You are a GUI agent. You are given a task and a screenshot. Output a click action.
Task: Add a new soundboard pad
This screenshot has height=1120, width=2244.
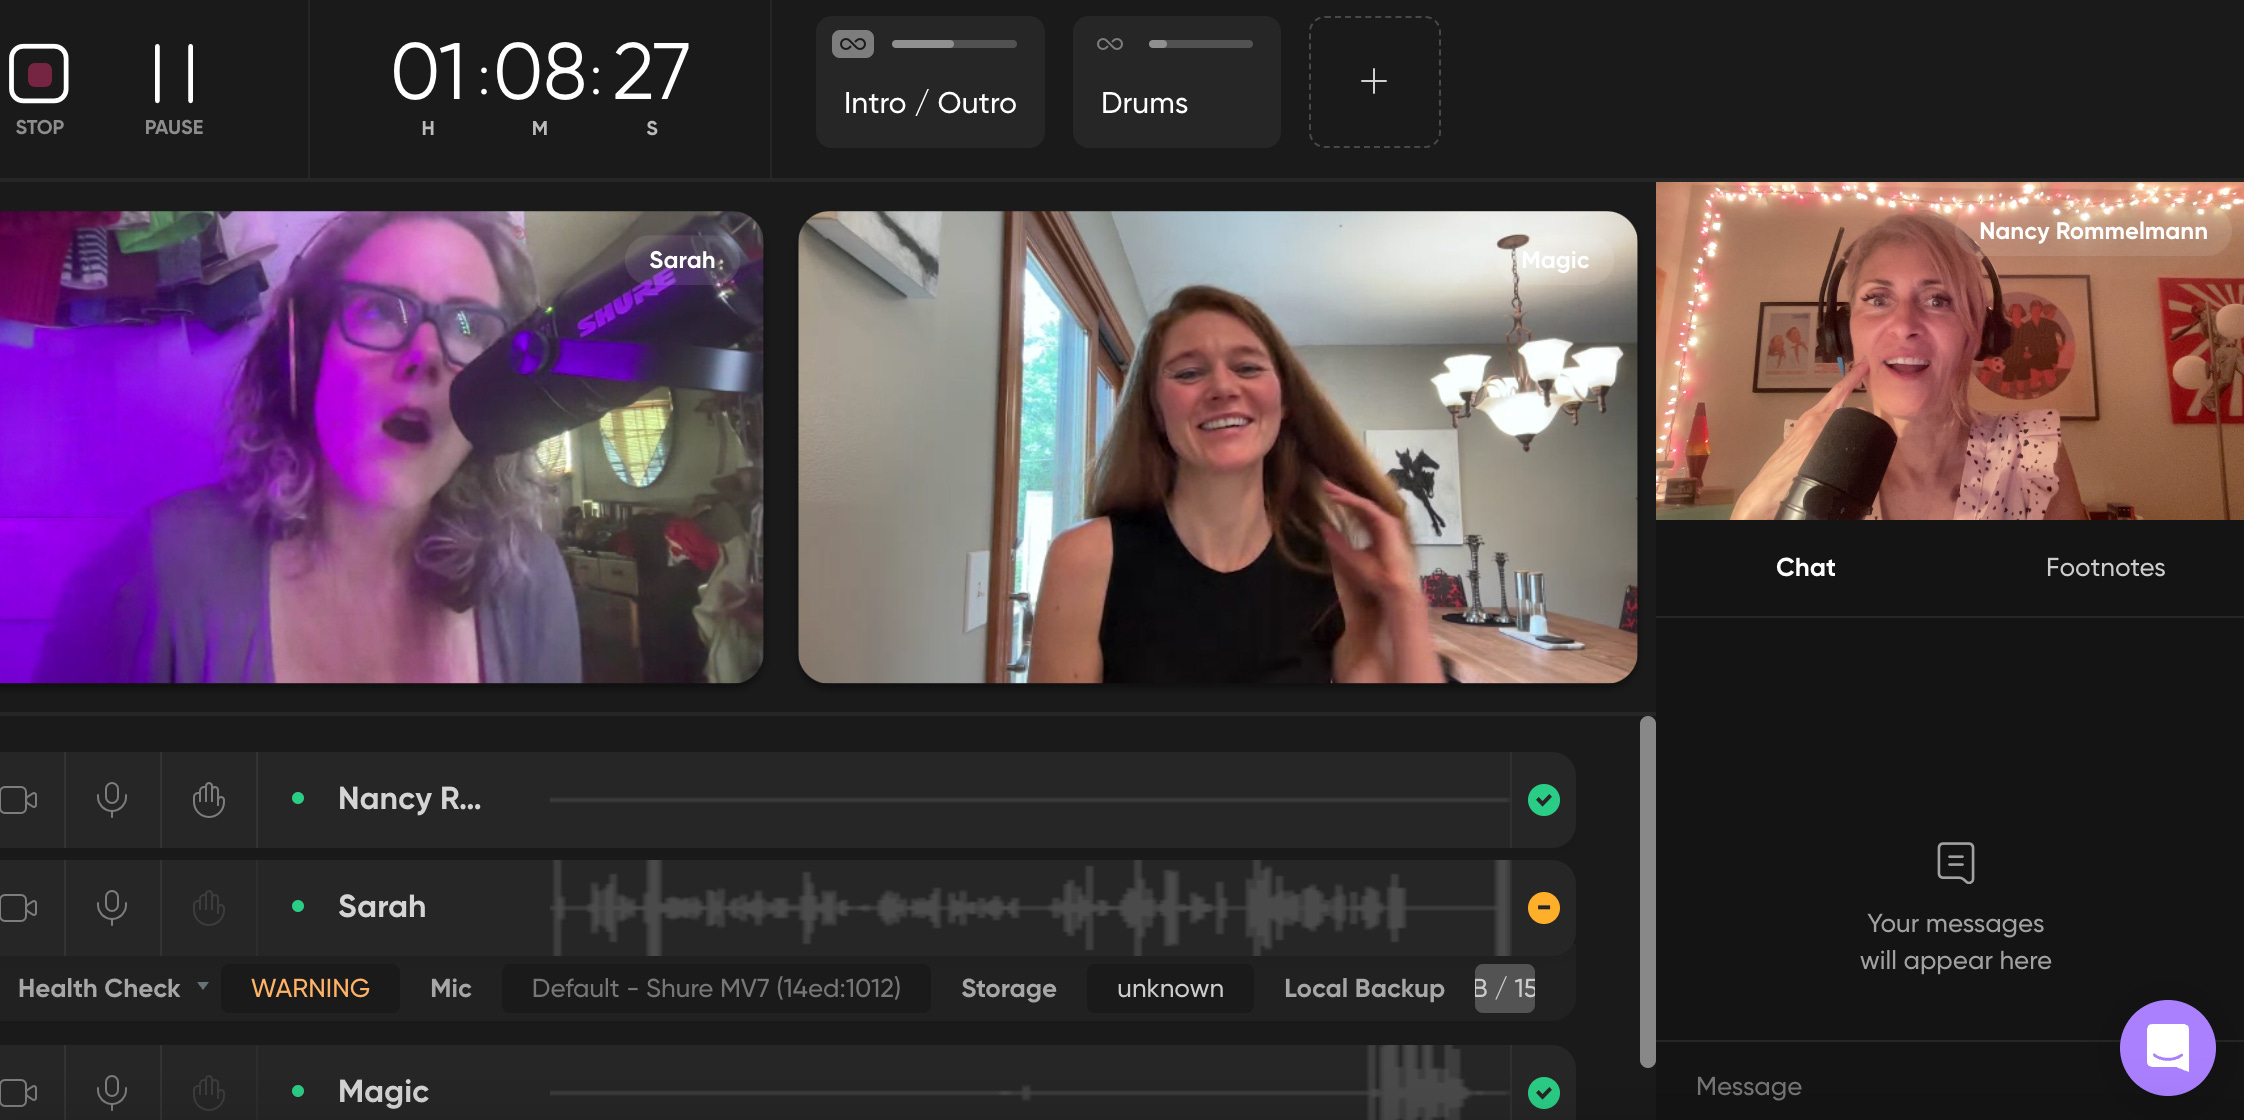point(1375,82)
